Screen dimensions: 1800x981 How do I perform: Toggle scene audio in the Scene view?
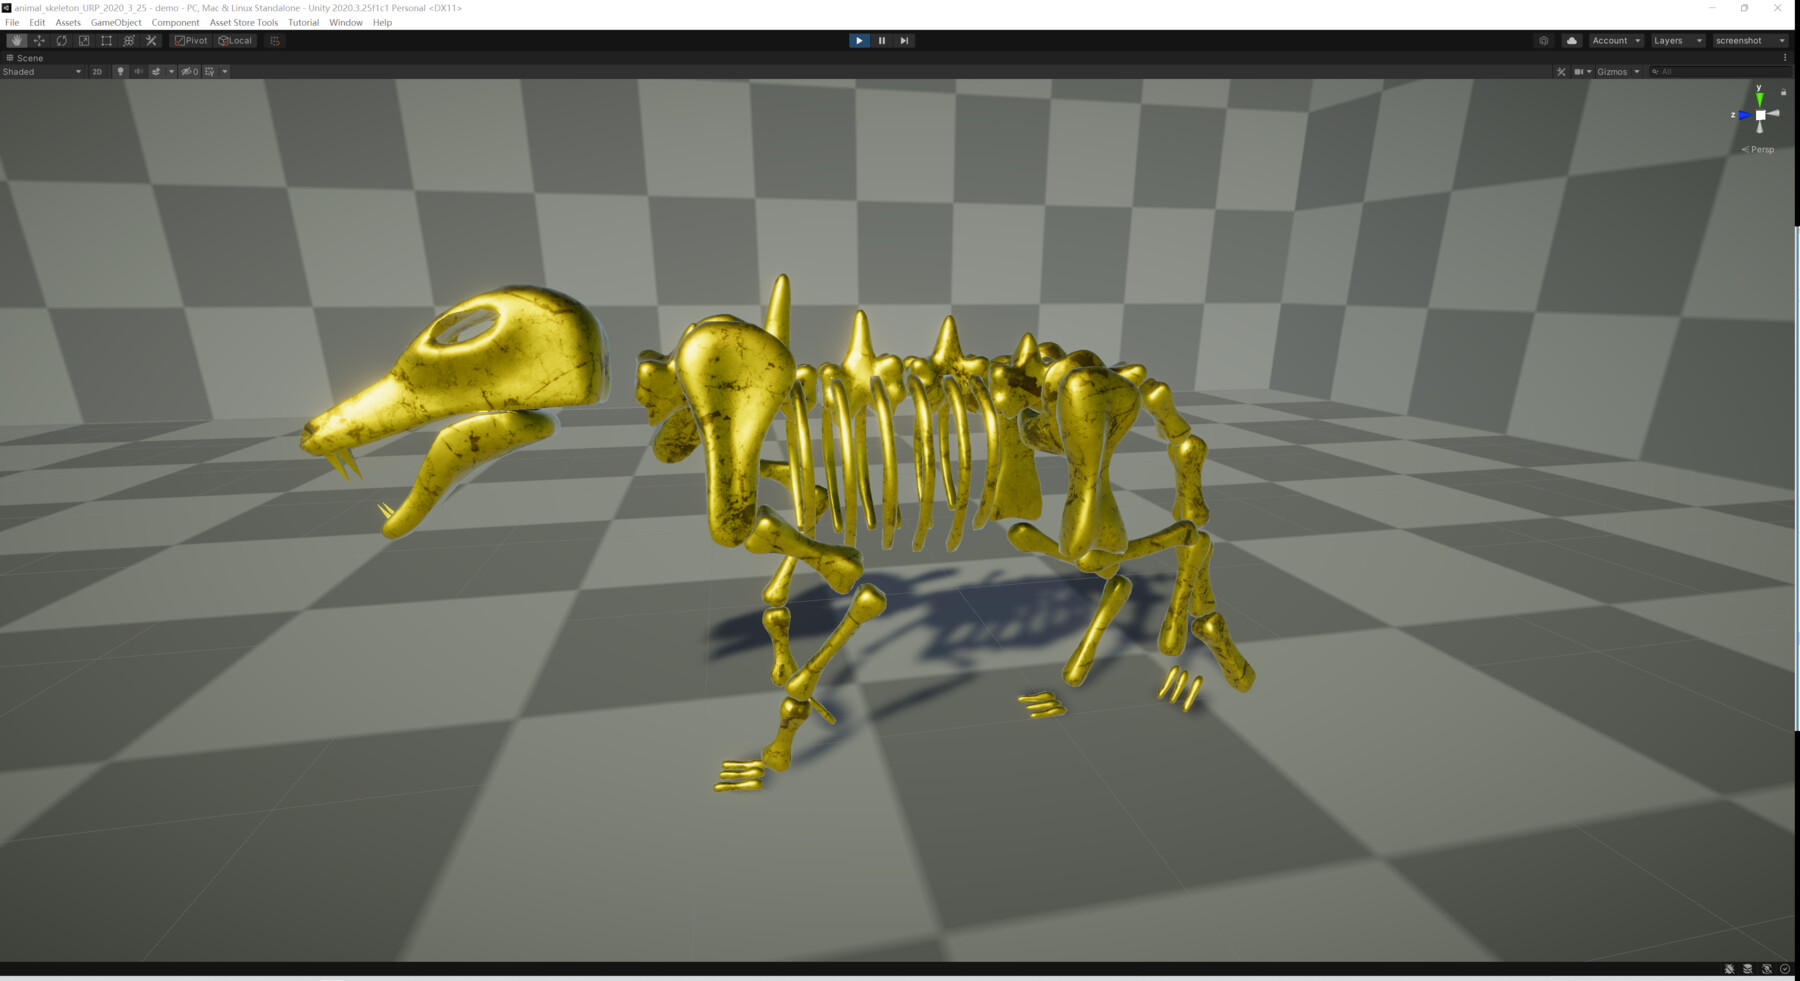(137, 71)
